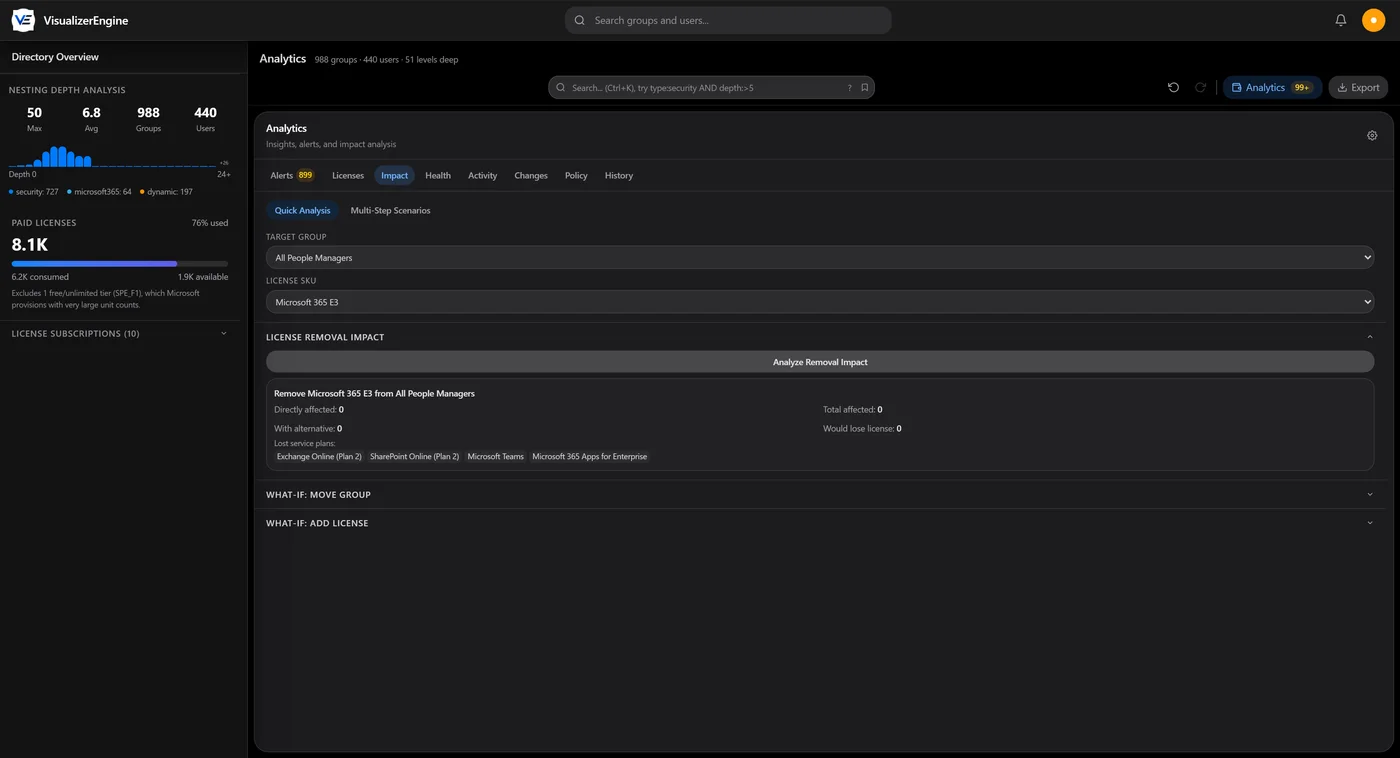Undo the last action
1400x758 pixels.
[x=1173, y=88]
